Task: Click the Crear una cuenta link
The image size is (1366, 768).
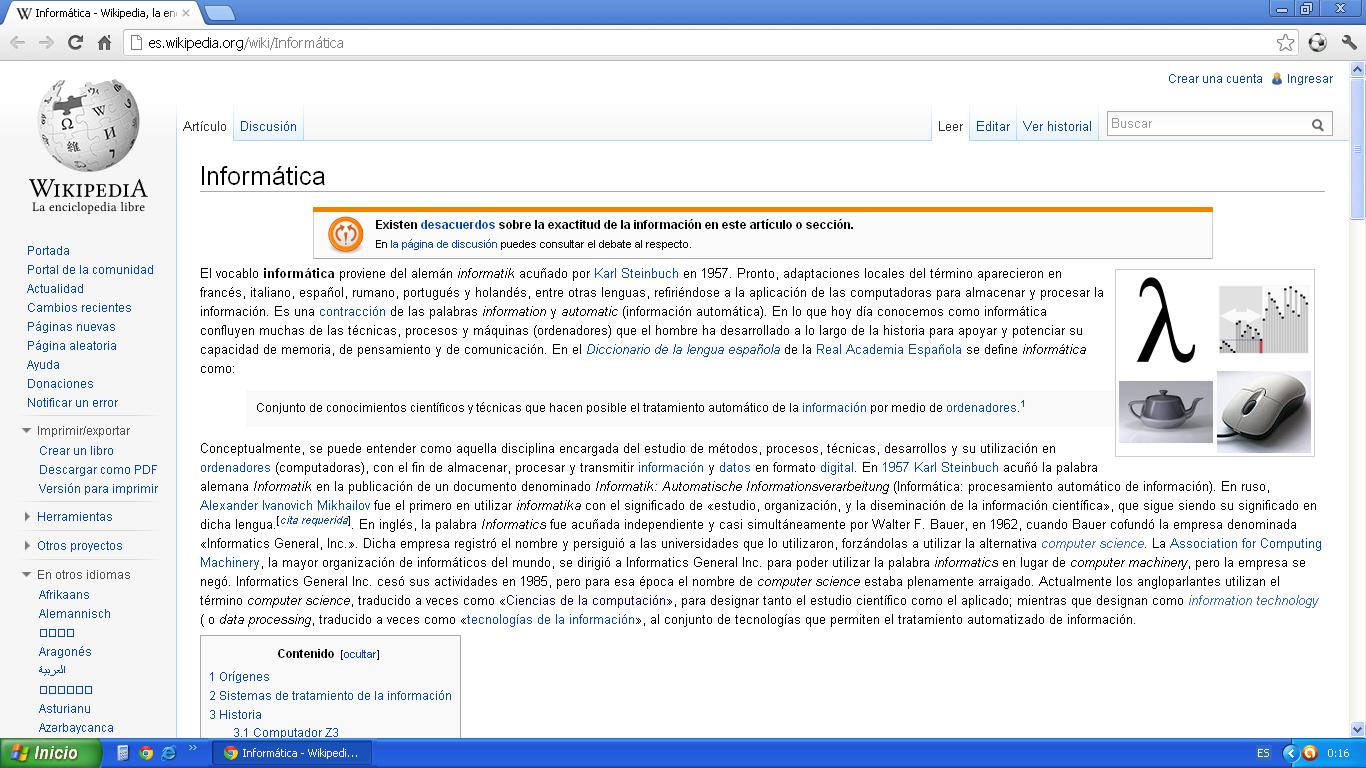Action: point(1215,79)
